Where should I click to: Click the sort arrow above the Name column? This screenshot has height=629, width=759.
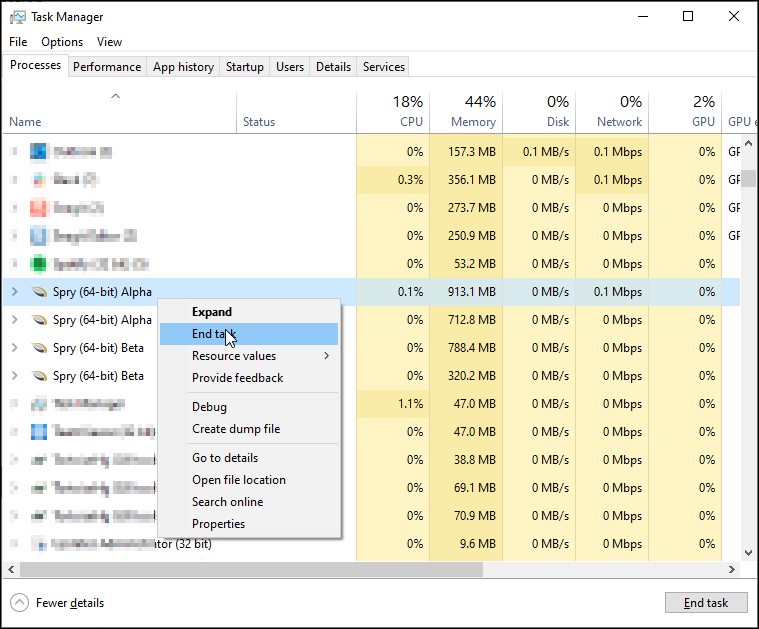click(x=115, y=96)
